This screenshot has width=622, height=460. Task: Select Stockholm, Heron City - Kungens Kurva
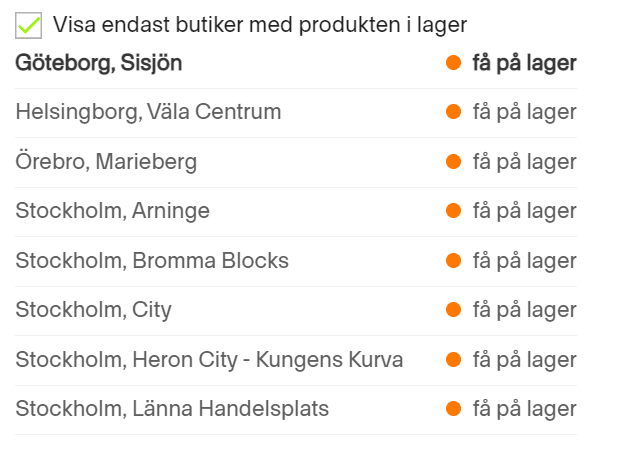(x=209, y=360)
